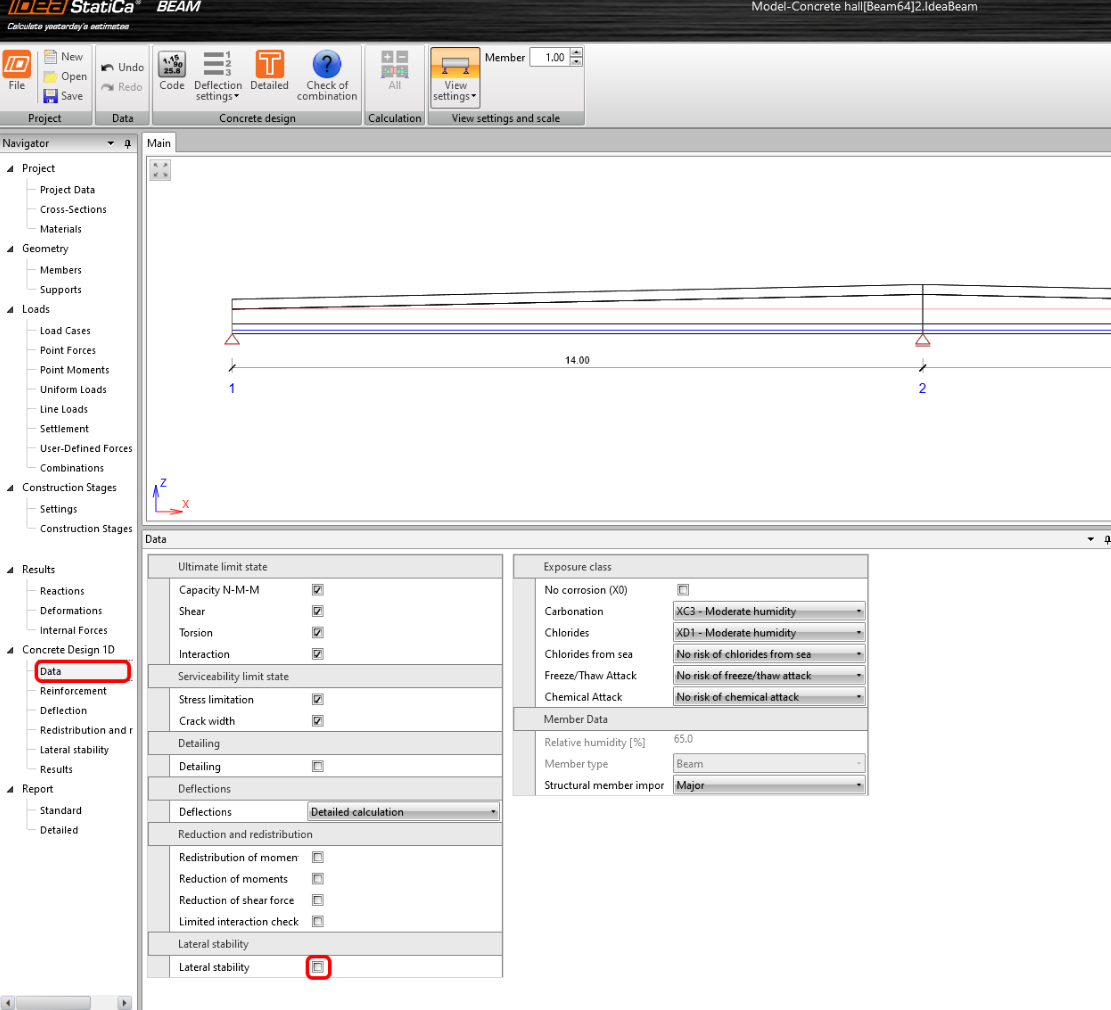Open Project Data in the Navigator

click(67, 190)
